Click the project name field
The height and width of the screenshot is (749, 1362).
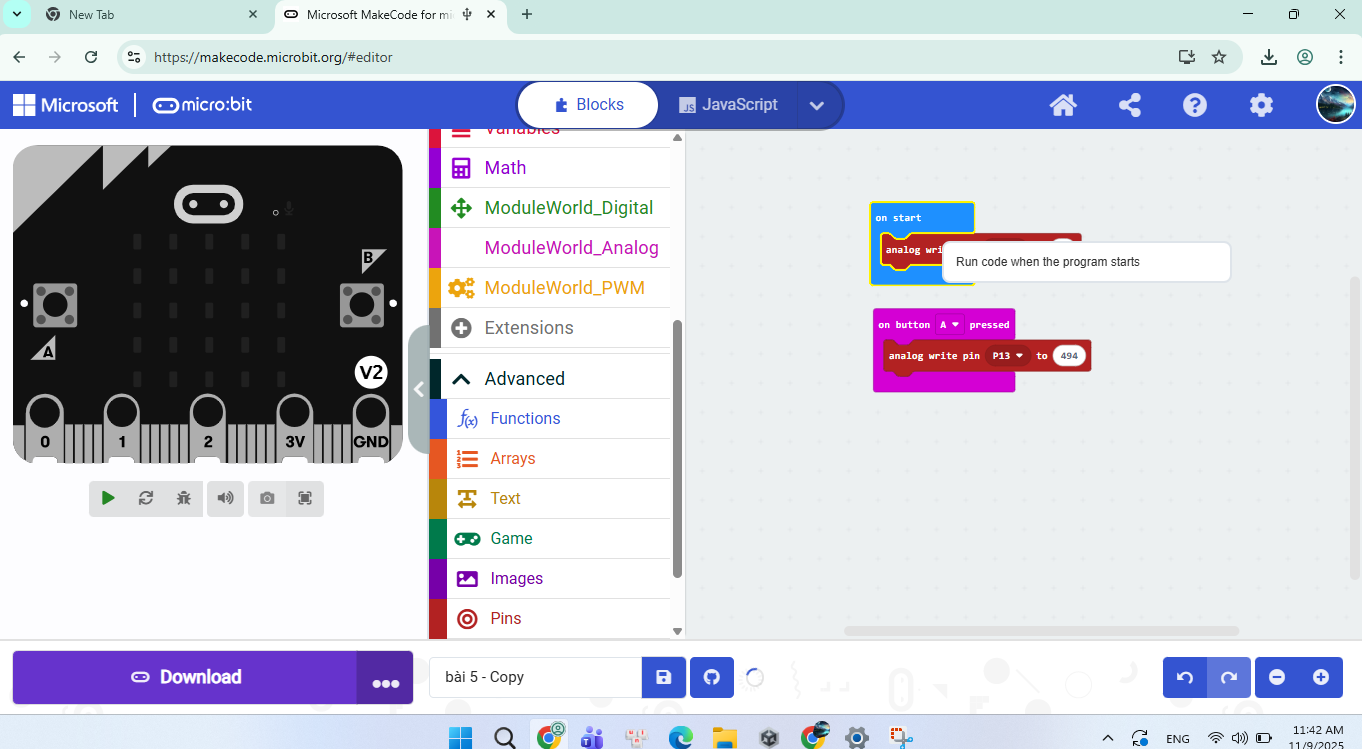(x=535, y=677)
